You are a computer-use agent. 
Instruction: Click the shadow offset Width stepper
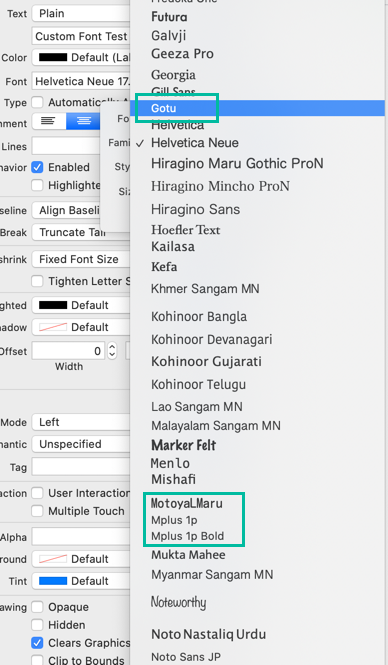pos(112,351)
